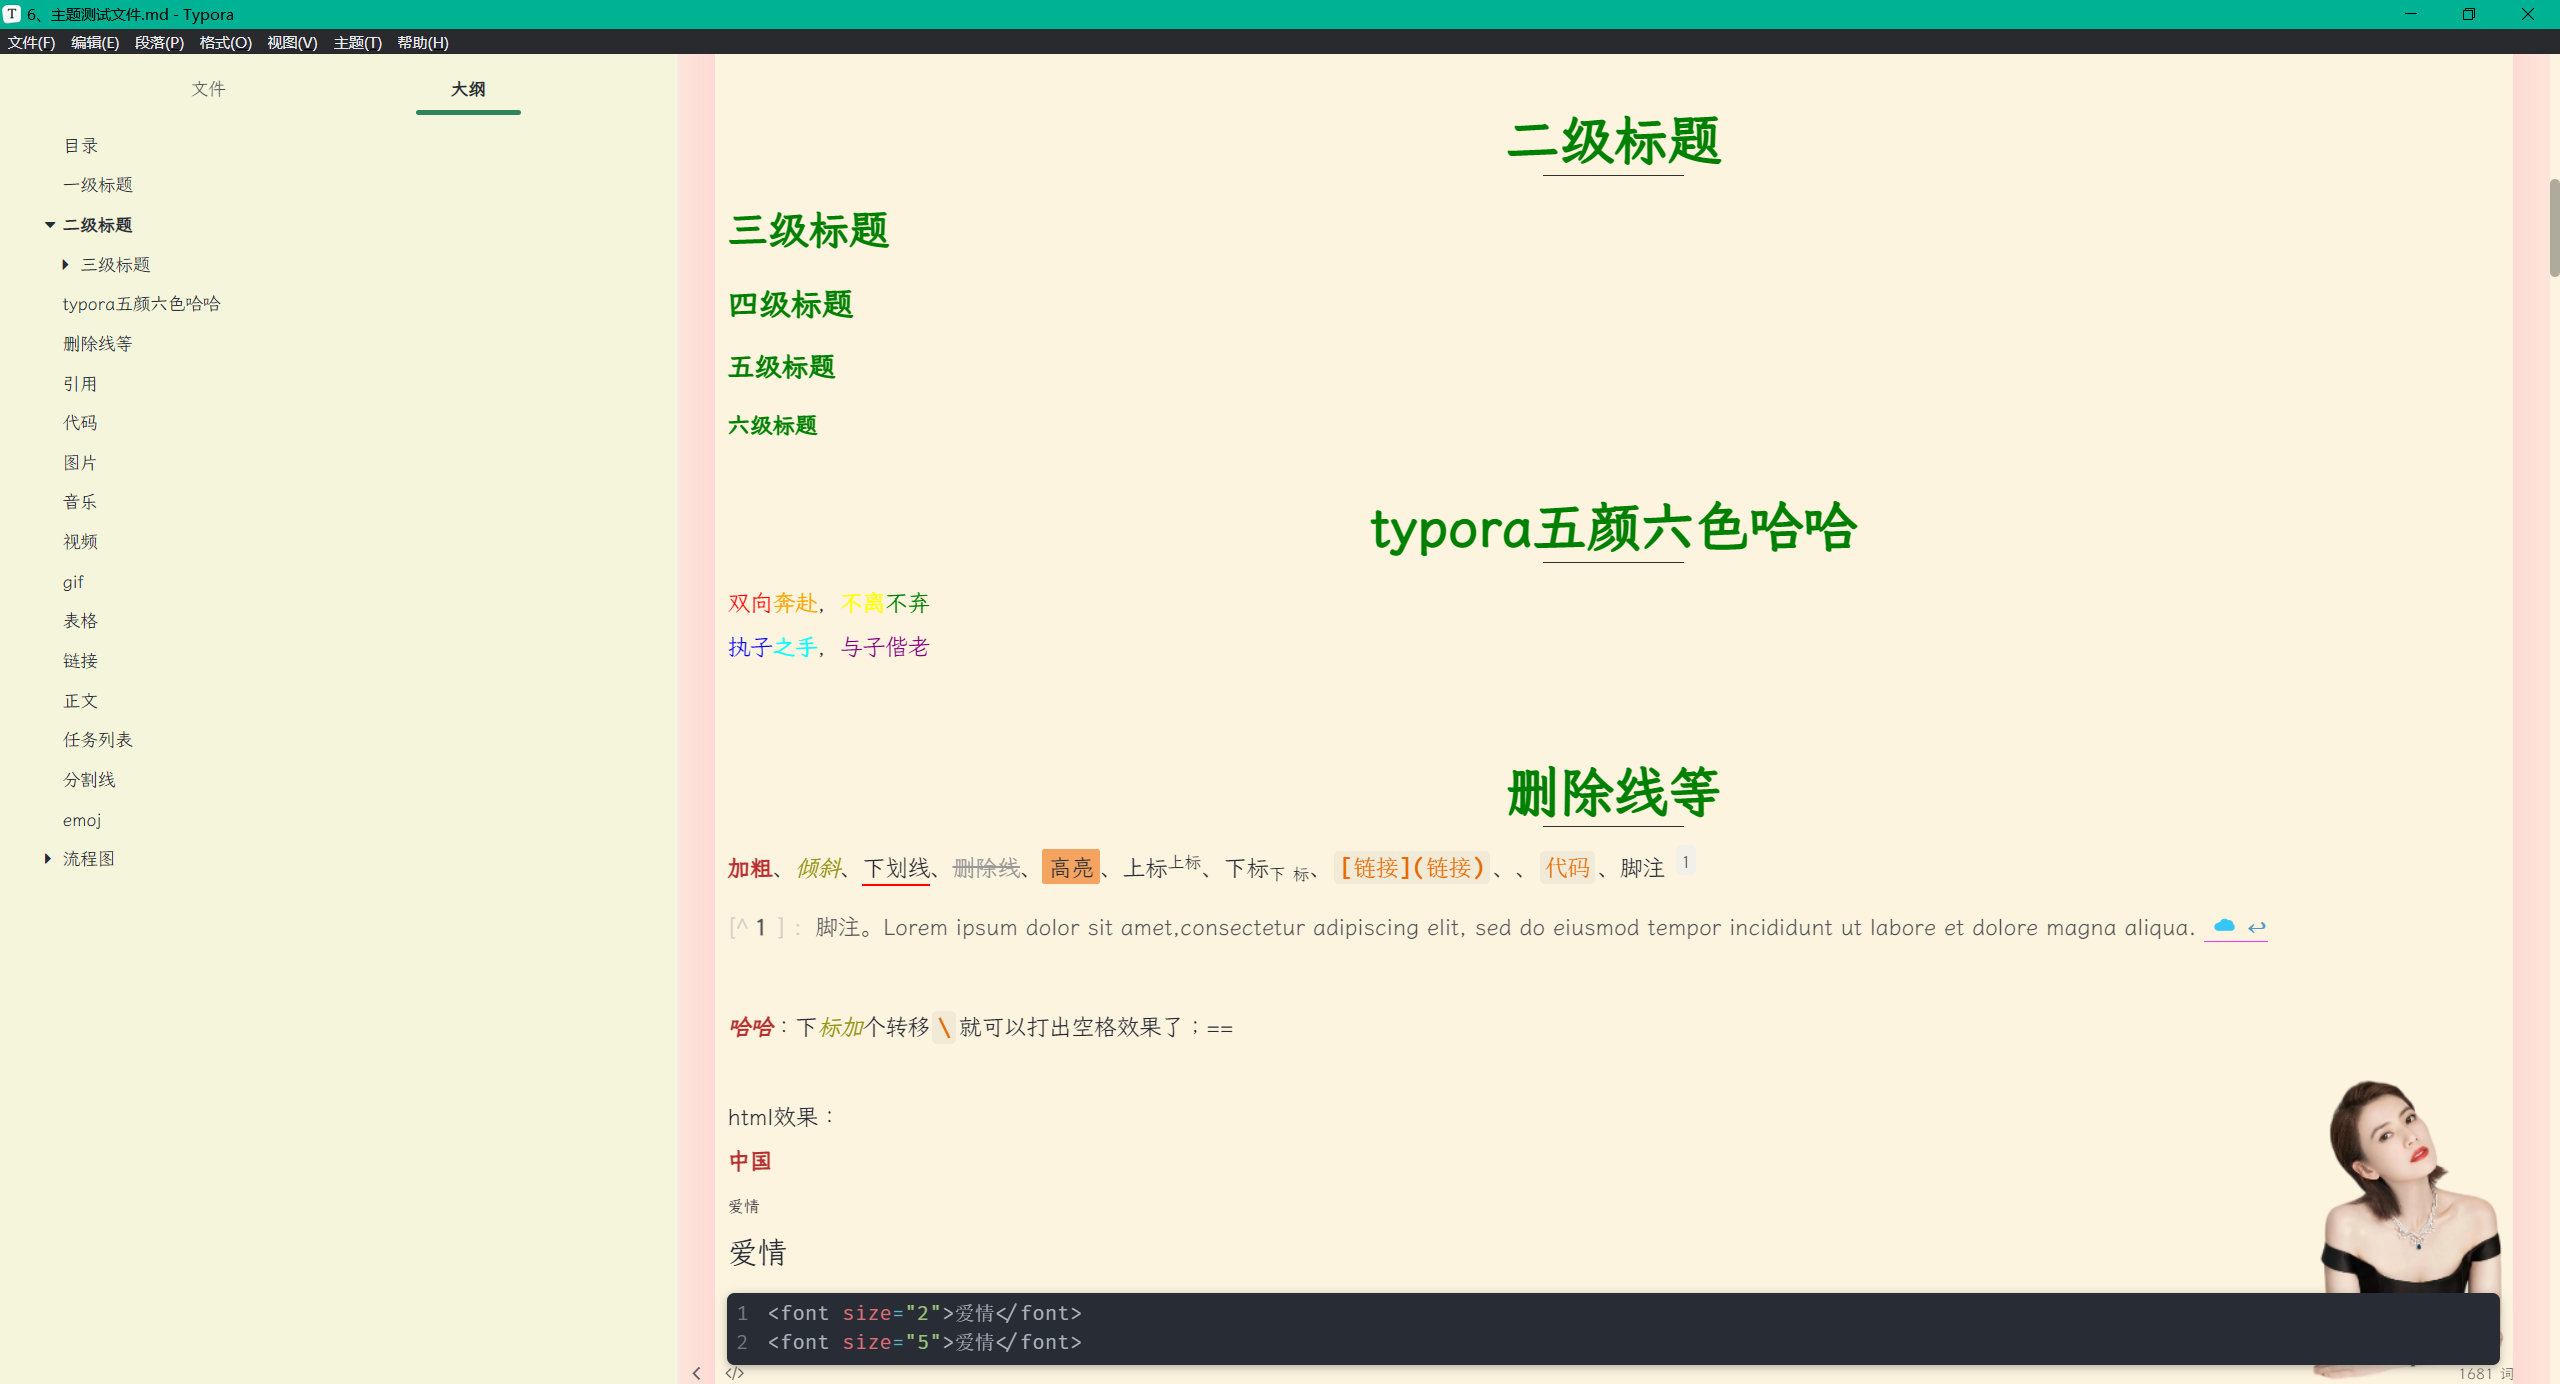Open the 主题(T) menu
This screenshot has width=2560, height=1384.
pyautogui.click(x=358, y=42)
